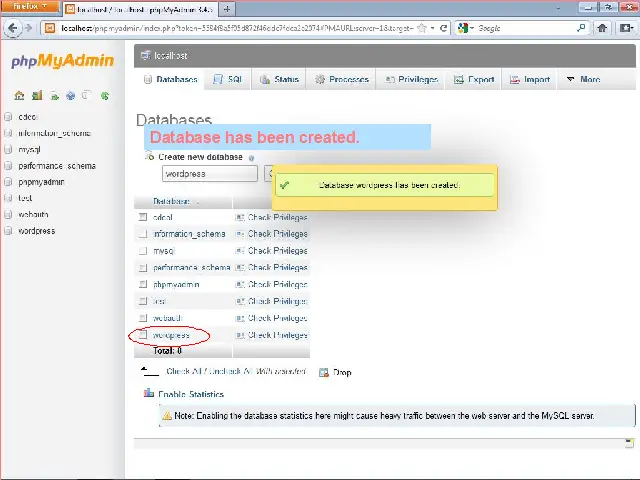Switch to the Databases tab
The height and width of the screenshot is (480, 640).
(171, 79)
